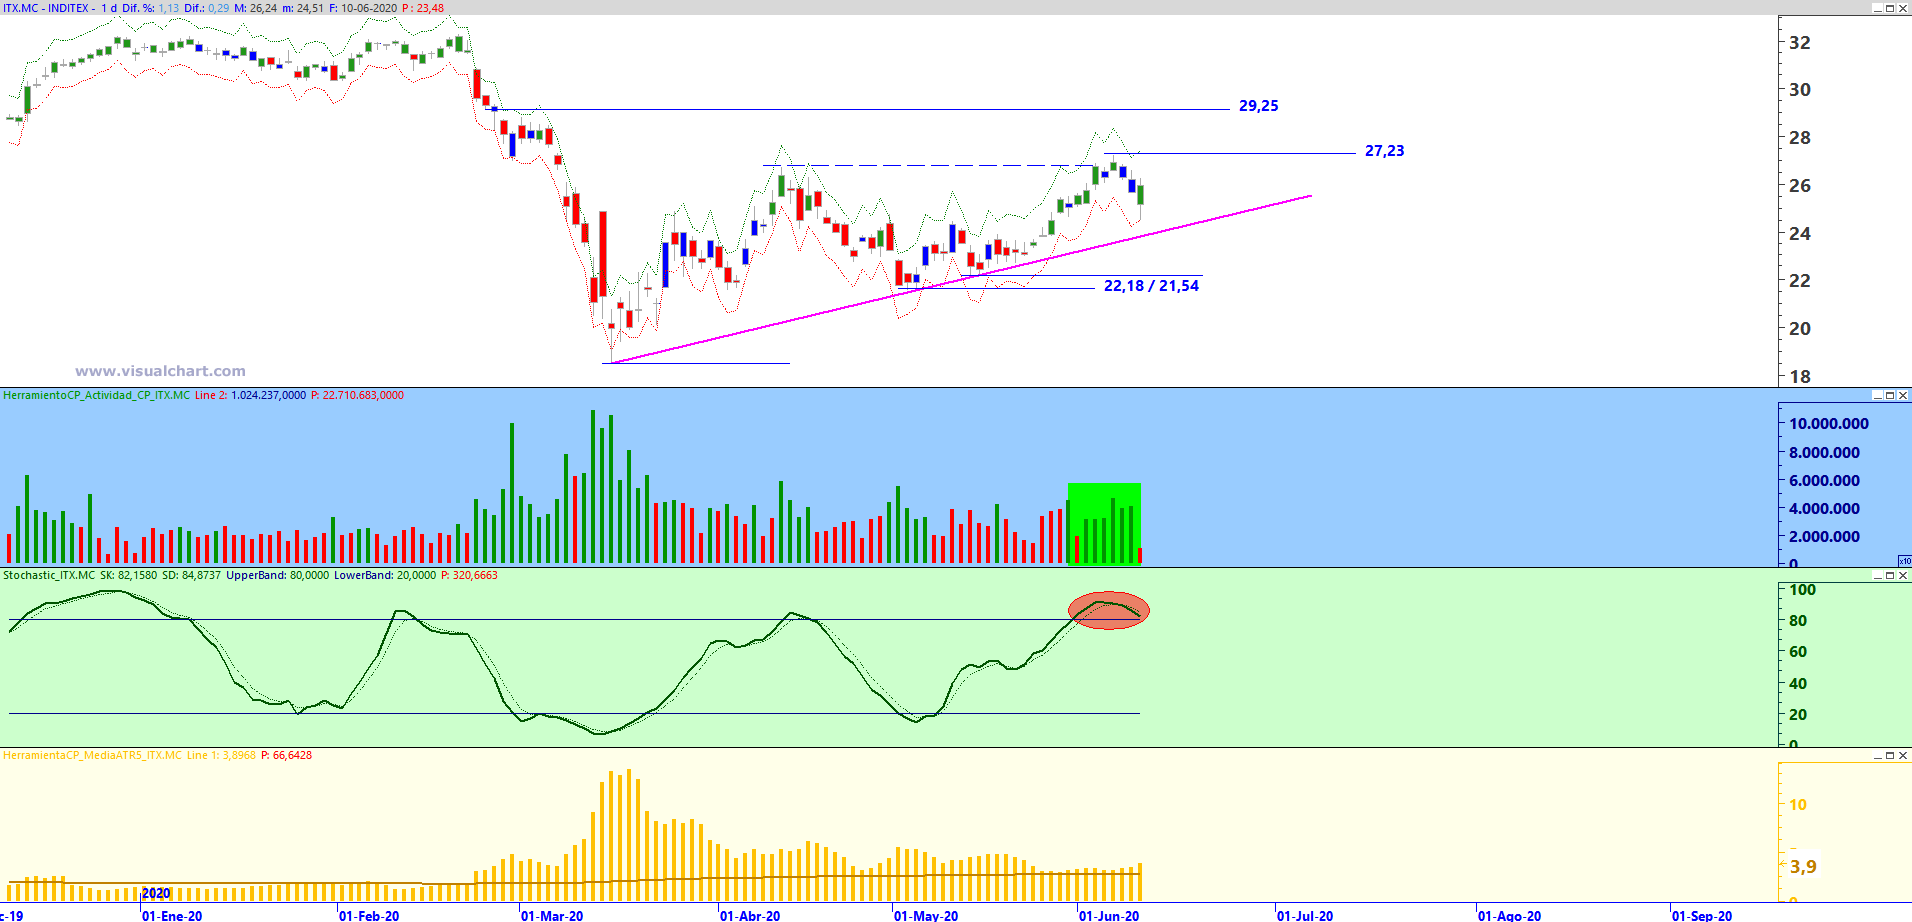This screenshot has height=922, width=1912.
Task: Maximize the MediaATR5 indicator pane
Action: [x=1890, y=755]
